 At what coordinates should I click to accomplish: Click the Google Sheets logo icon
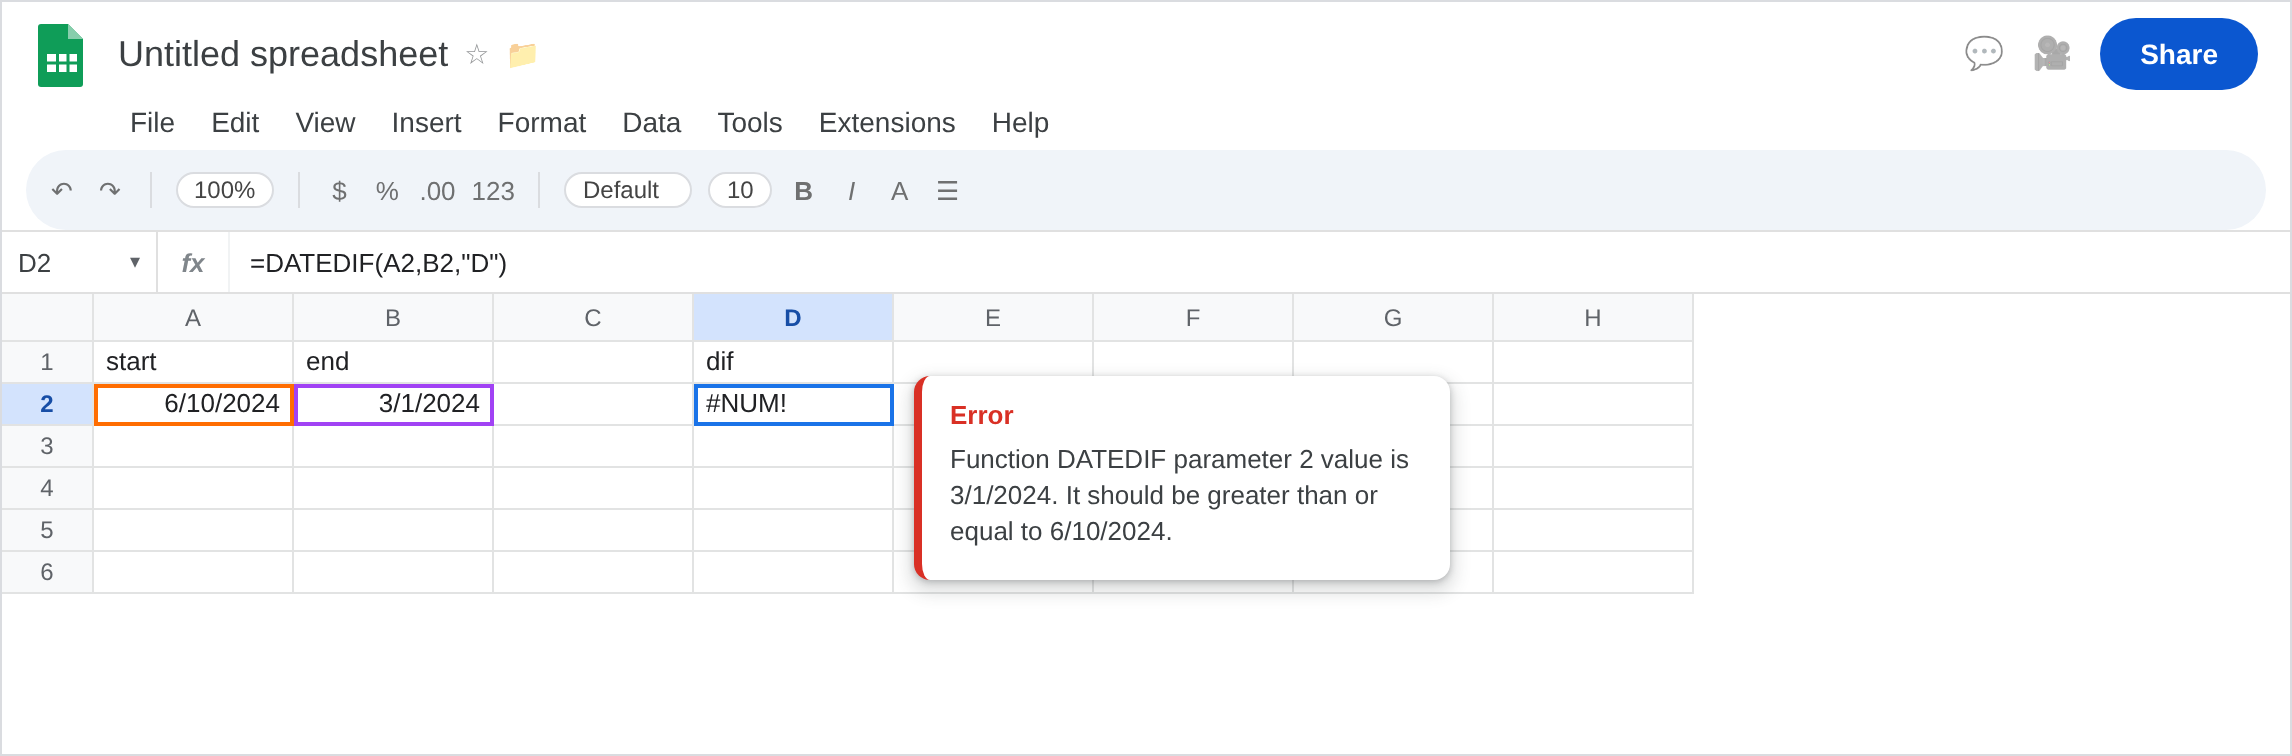[x=60, y=55]
